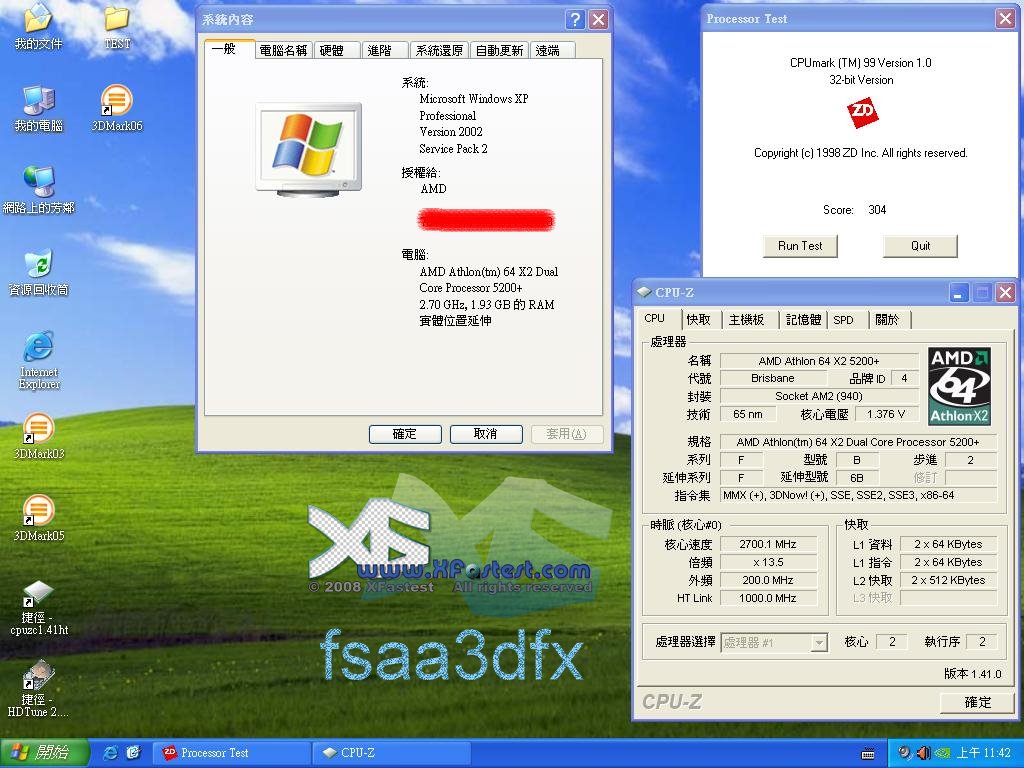Open the 開始 Start menu button
This screenshot has width=1024, height=768.
coord(42,753)
